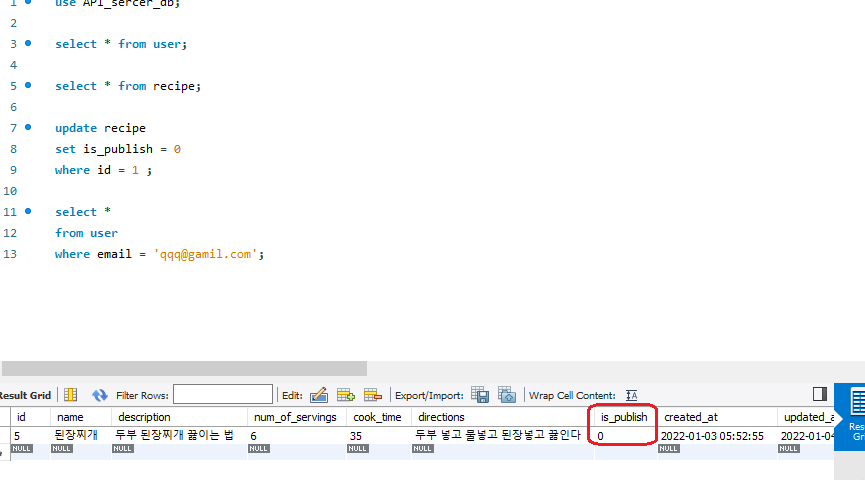Click the statement marker dot on line 3
Viewport: 865px width, 480px height.
click(x=28, y=43)
